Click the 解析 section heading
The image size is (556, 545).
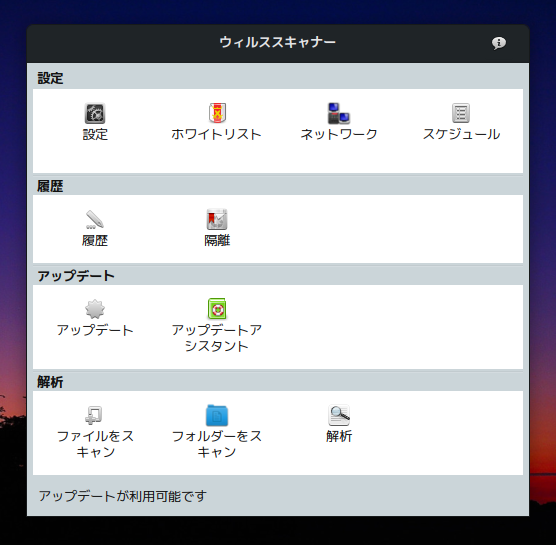pyautogui.click(x=50, y=382)
